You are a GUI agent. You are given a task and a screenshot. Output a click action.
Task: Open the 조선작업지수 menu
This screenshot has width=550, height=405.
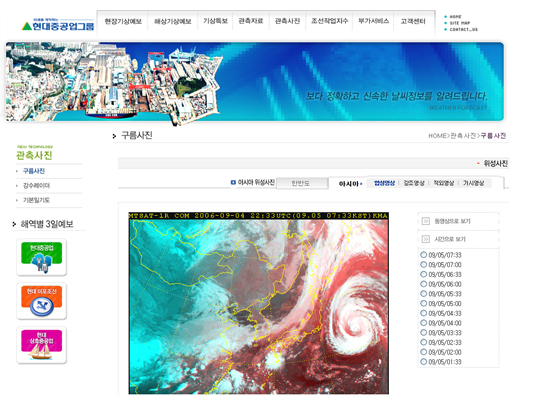(329, 21)
